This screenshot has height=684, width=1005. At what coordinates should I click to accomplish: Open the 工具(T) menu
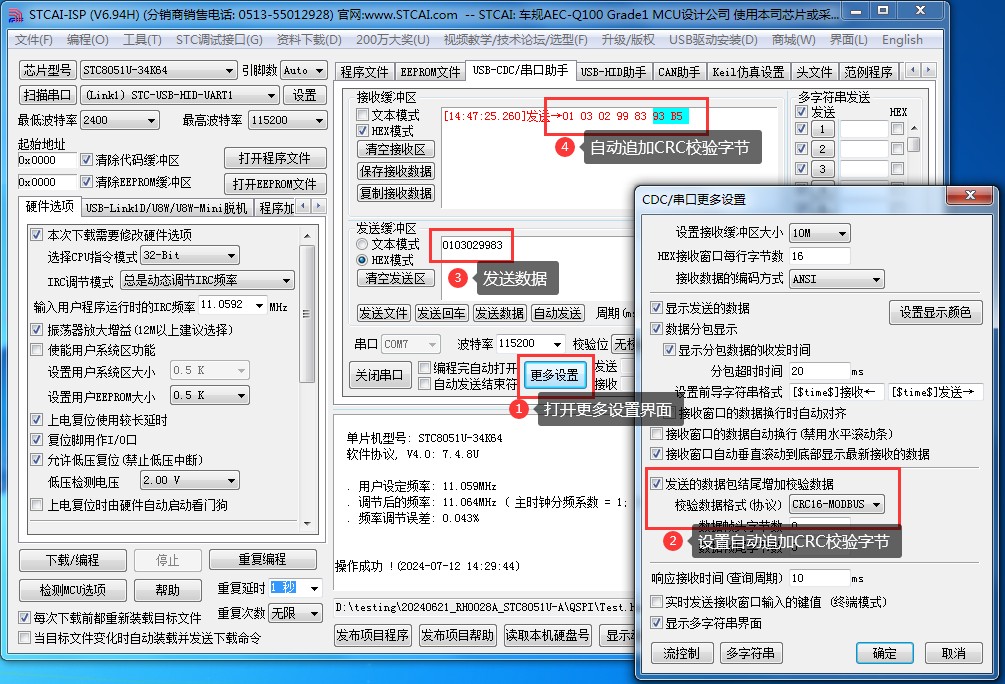click(142, 40)
